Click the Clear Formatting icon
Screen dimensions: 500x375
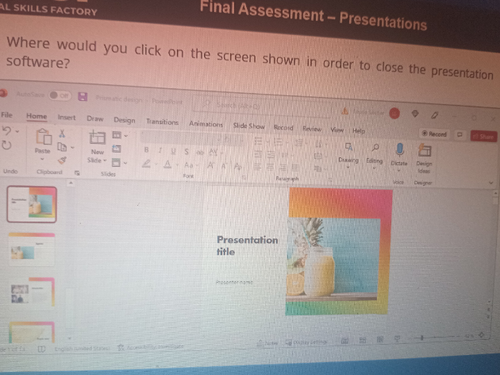(237, 166)
